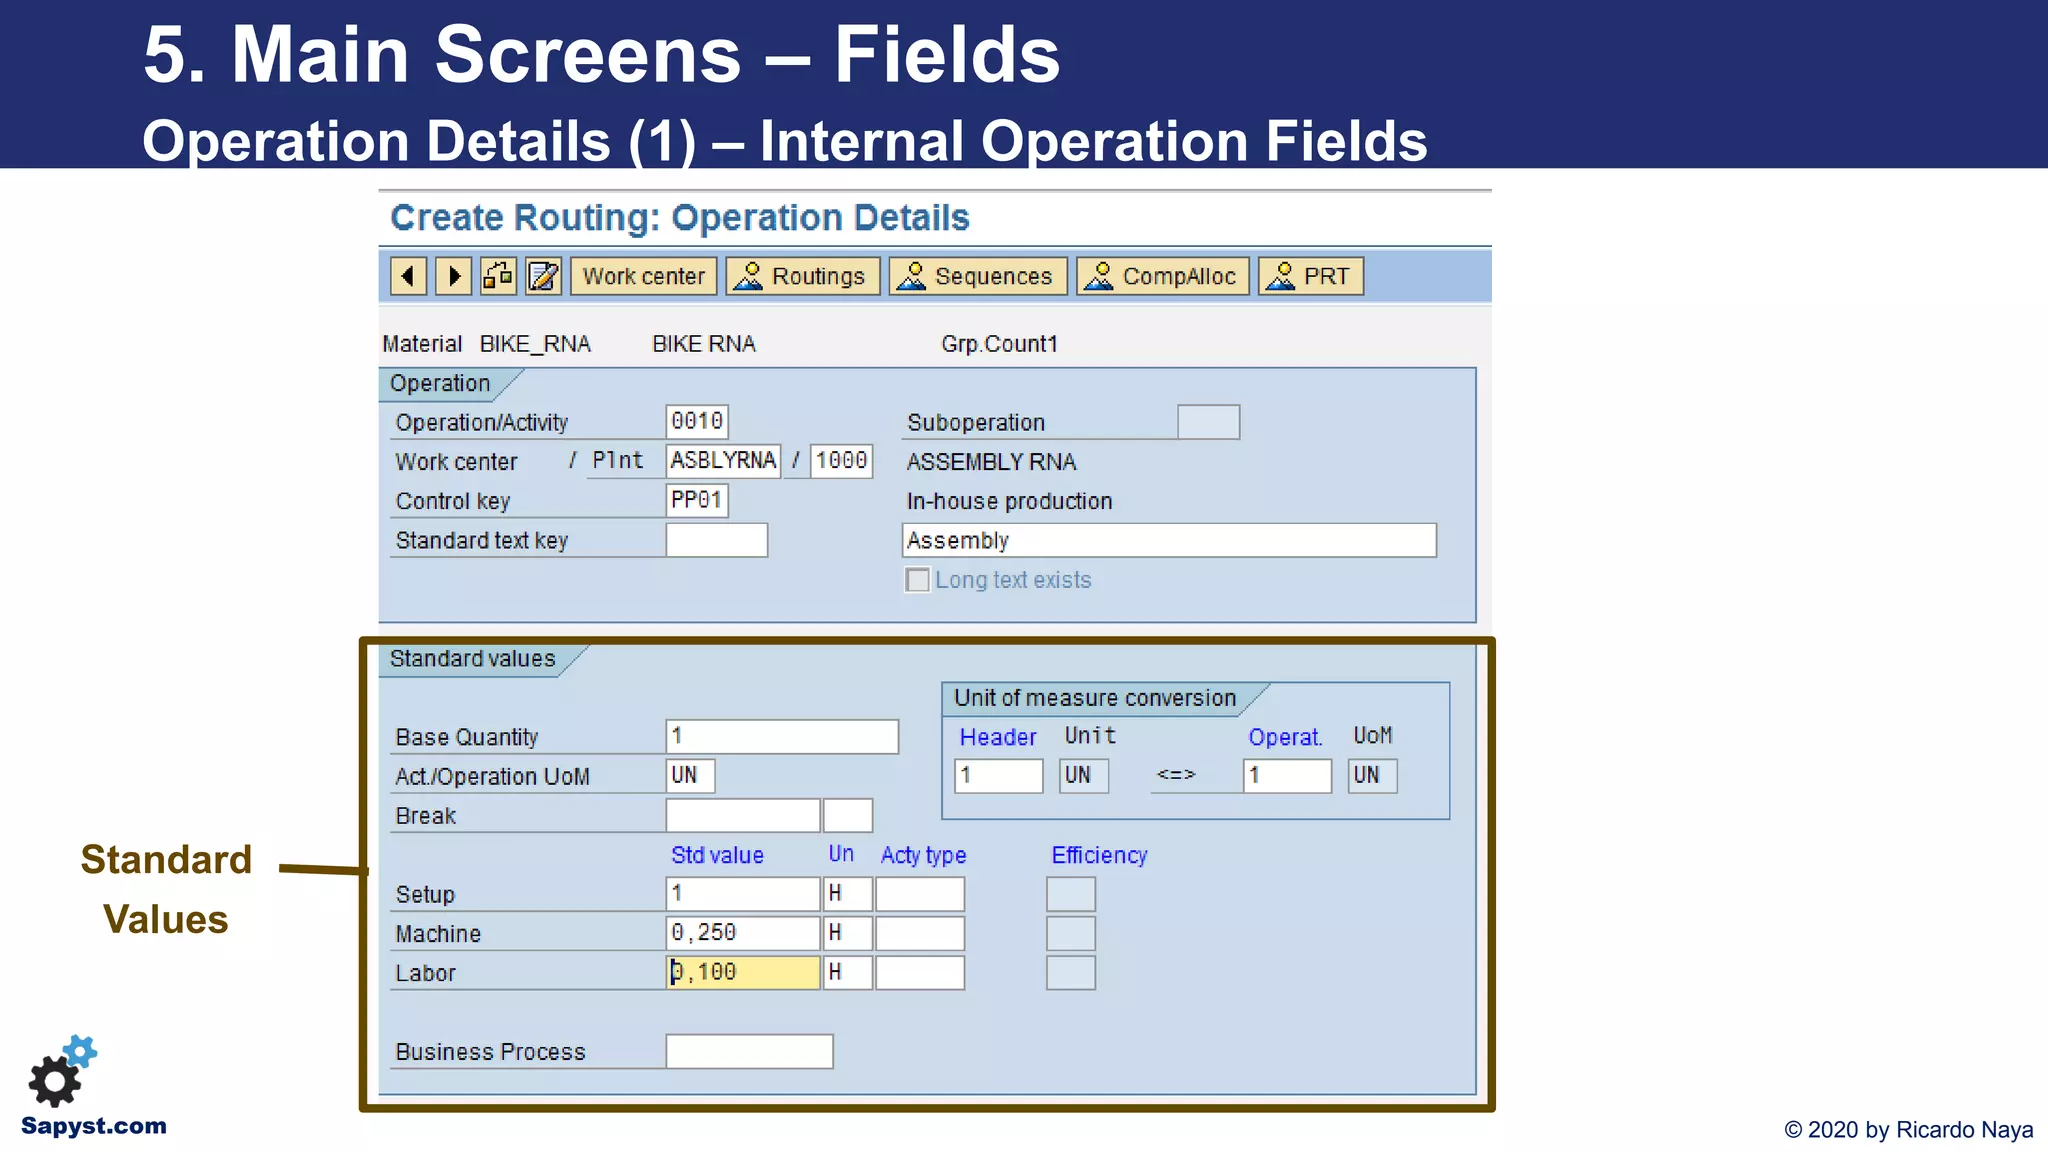The image size is (2048, 1152).
Task: Select the ASSEMBLY RNA description text
Action: click(991, 462)
